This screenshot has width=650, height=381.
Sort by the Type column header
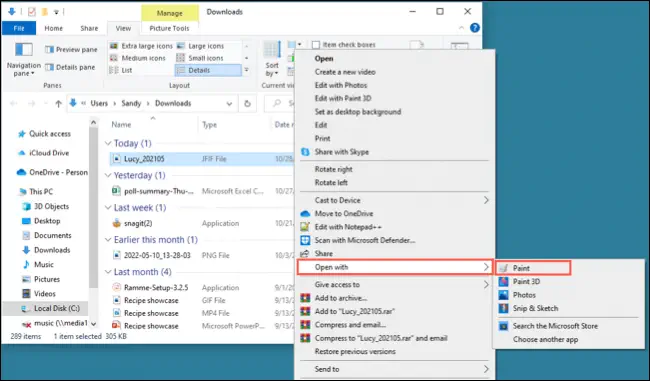[x=209, y=124]
